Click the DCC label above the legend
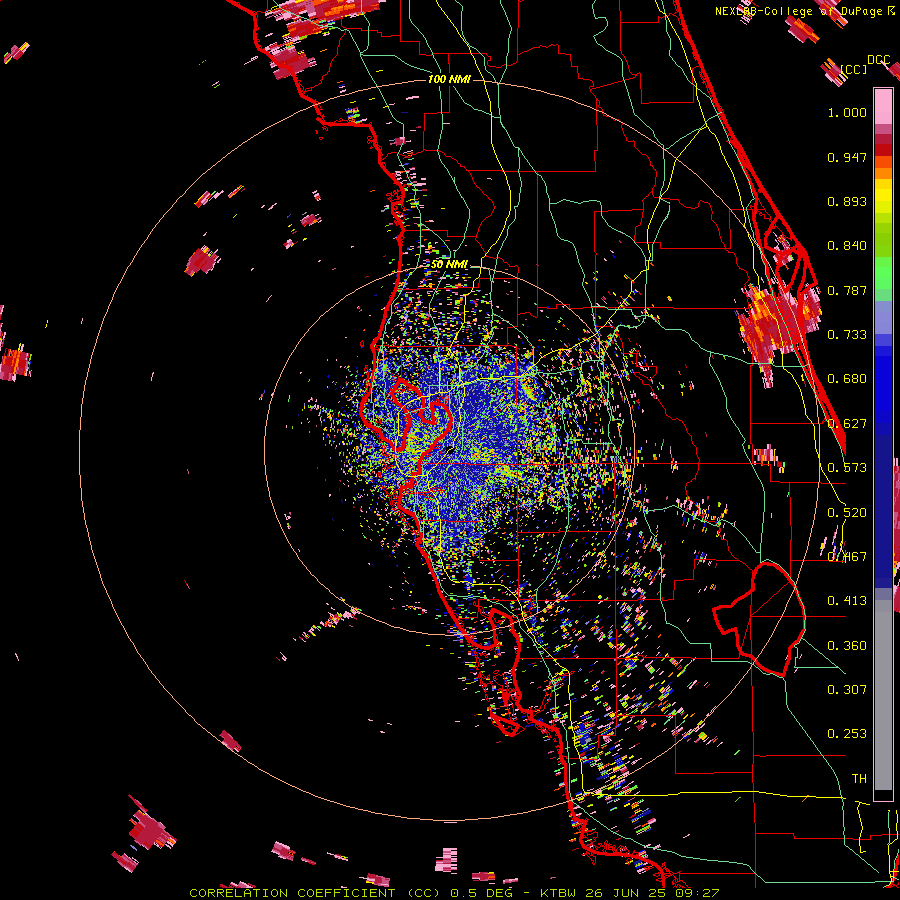 pos(878,60)
